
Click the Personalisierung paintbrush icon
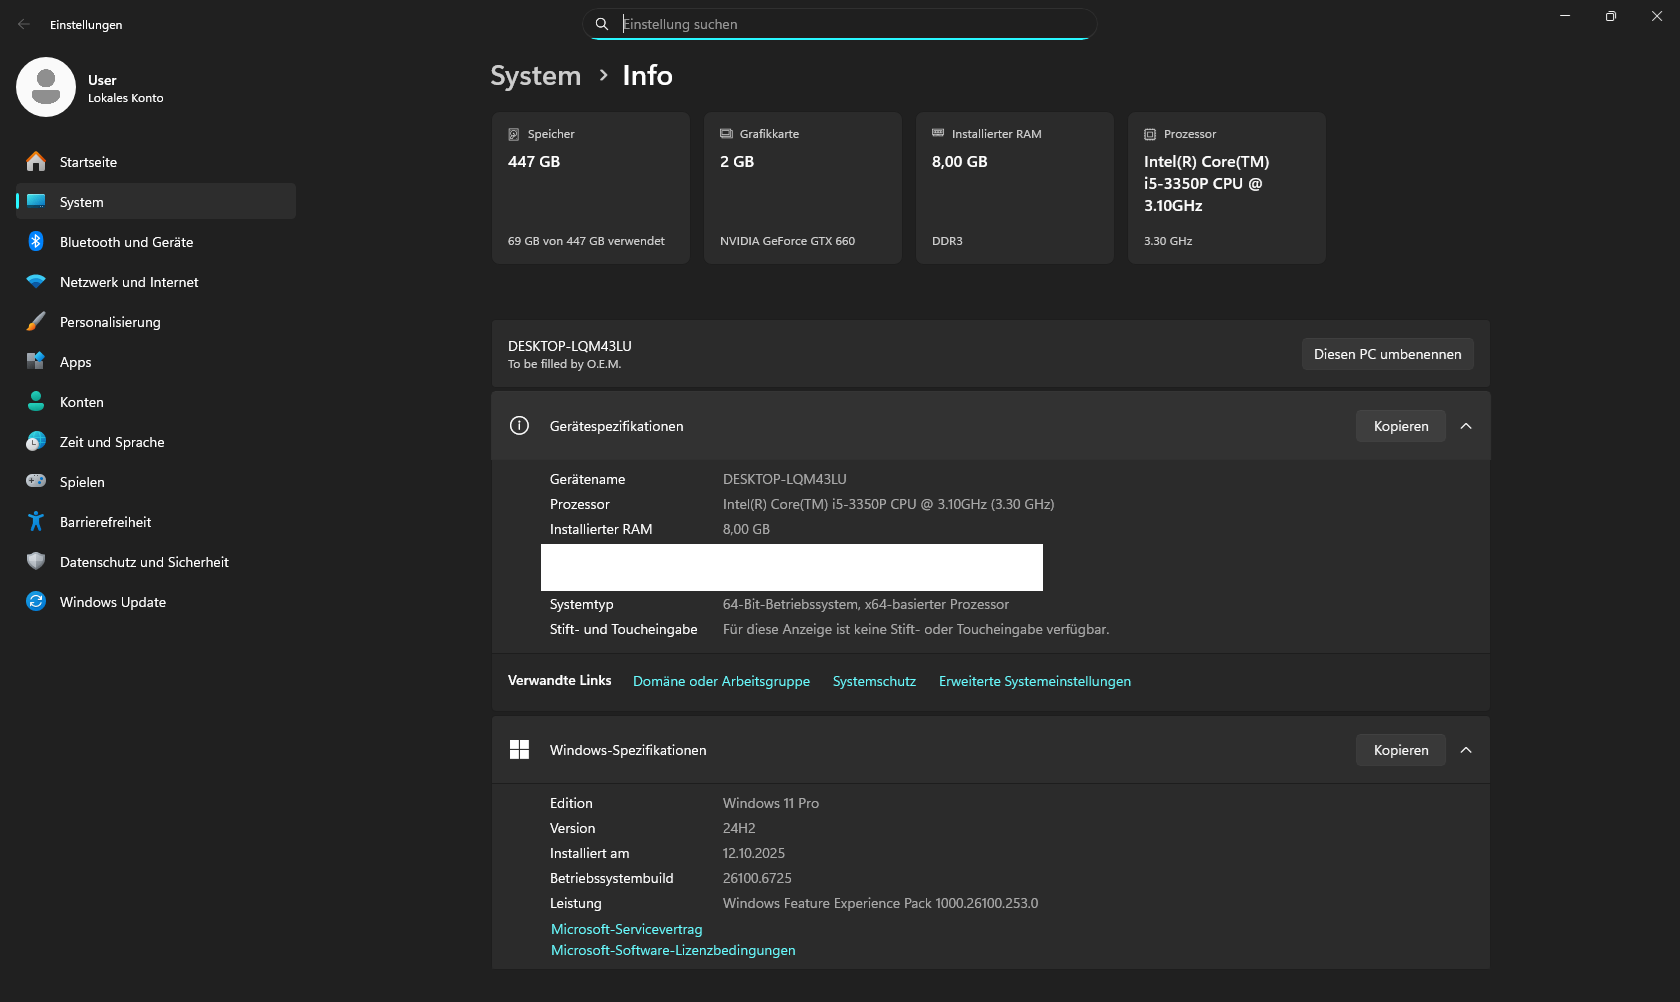click(x=36, y=322)
